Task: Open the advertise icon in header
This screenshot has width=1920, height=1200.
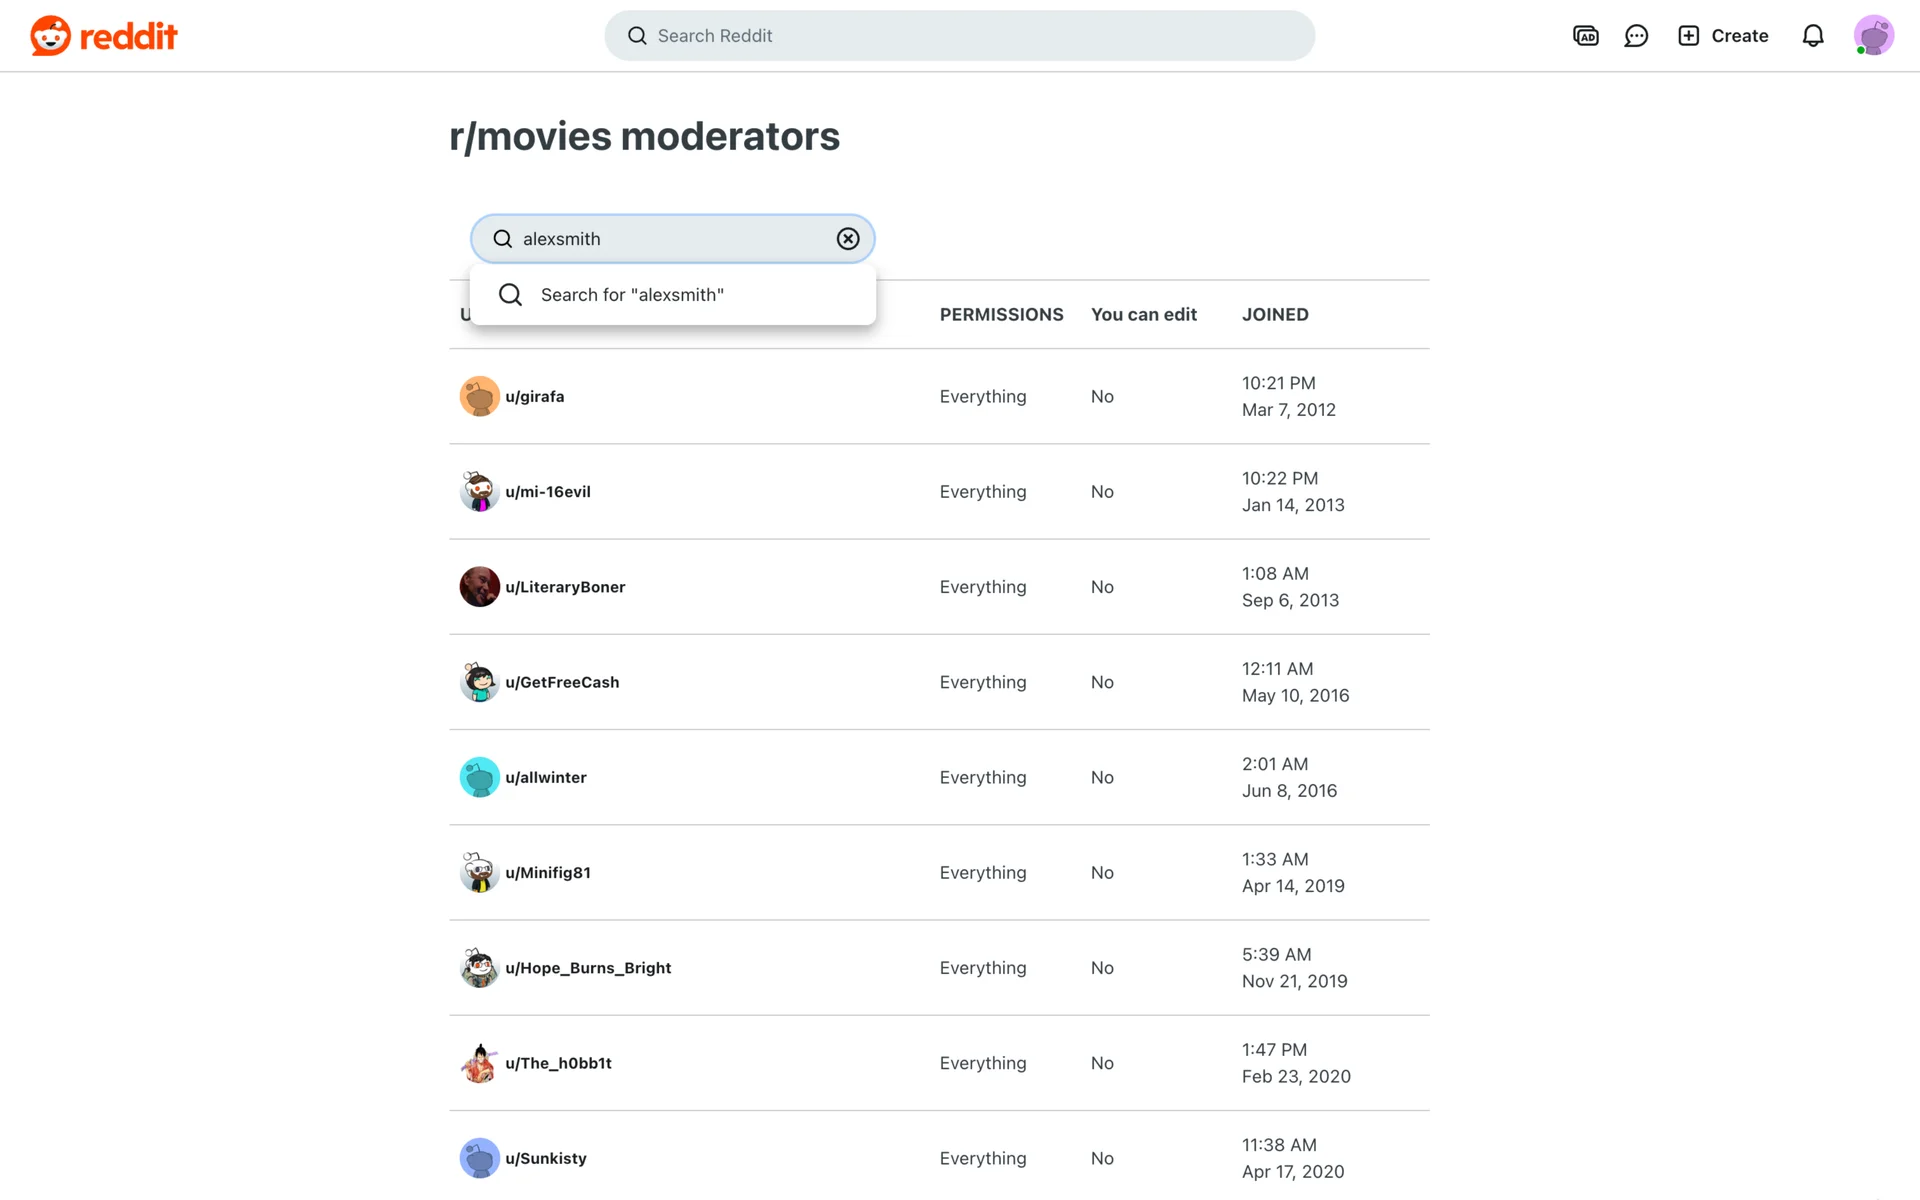Action: pos(1585,36)
